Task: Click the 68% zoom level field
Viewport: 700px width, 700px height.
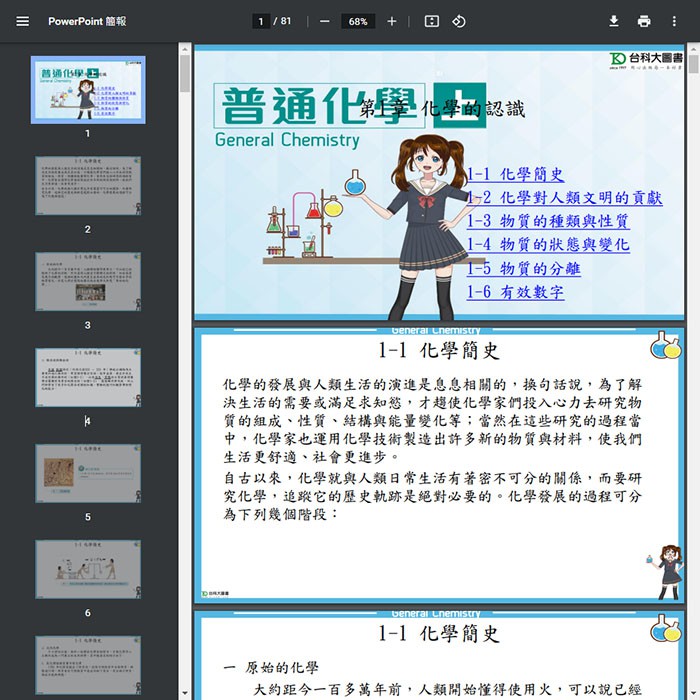Action: tap(357, 21)
